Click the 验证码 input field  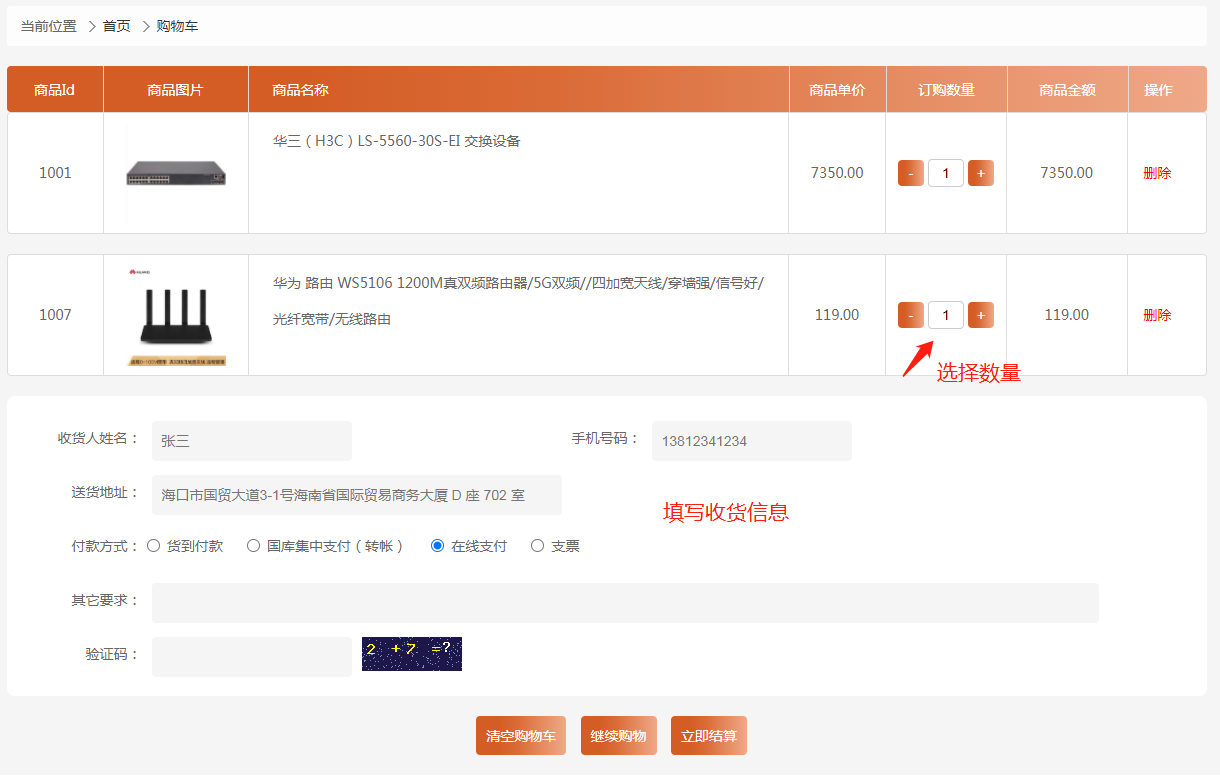pos(252,657)
